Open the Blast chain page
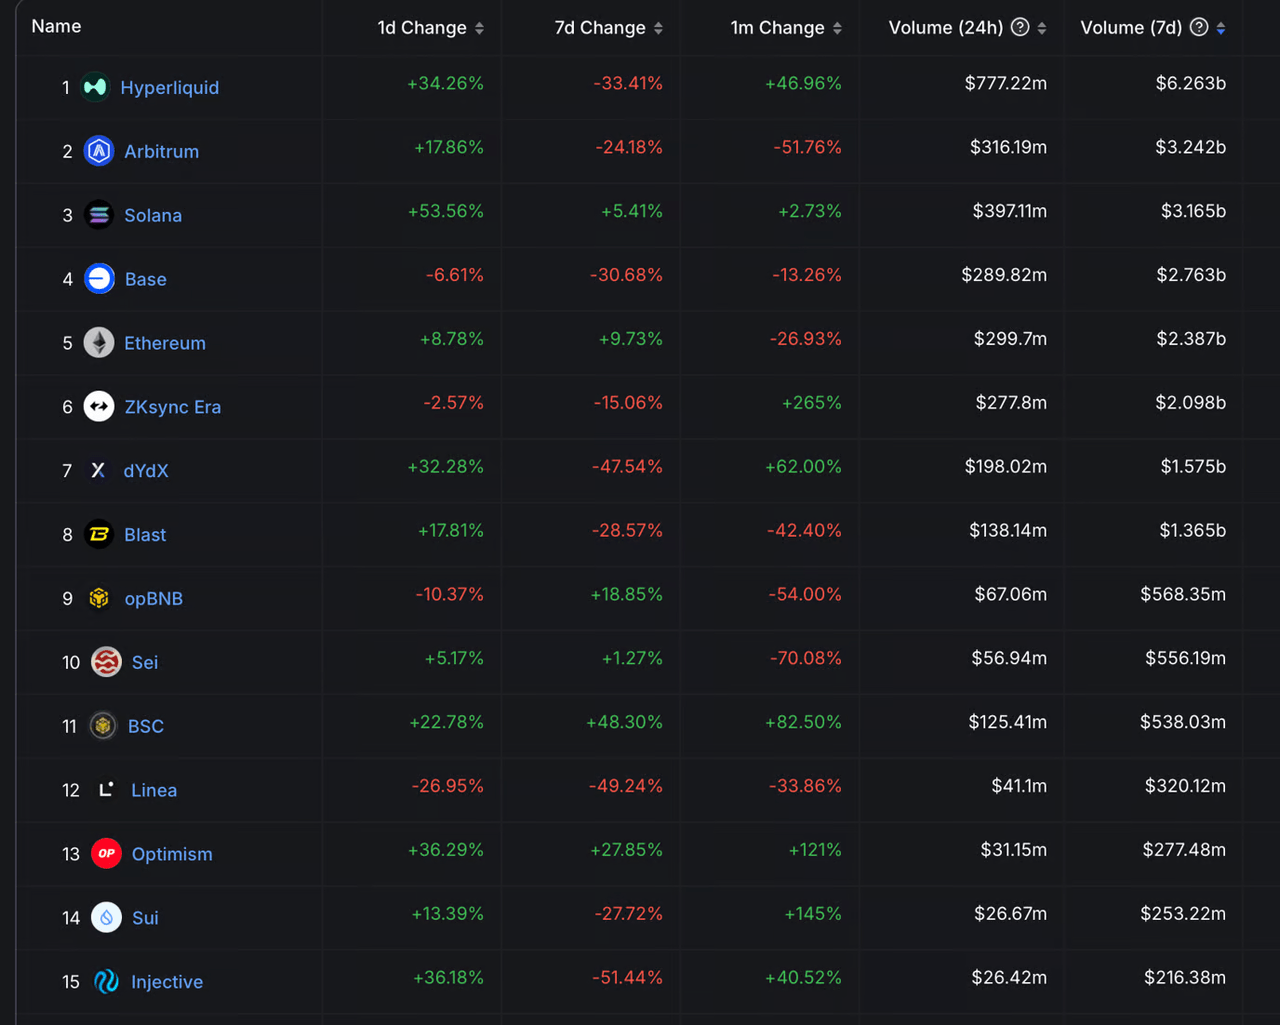Screen dimensions: 1280x1025 click(x=145, y=535)
